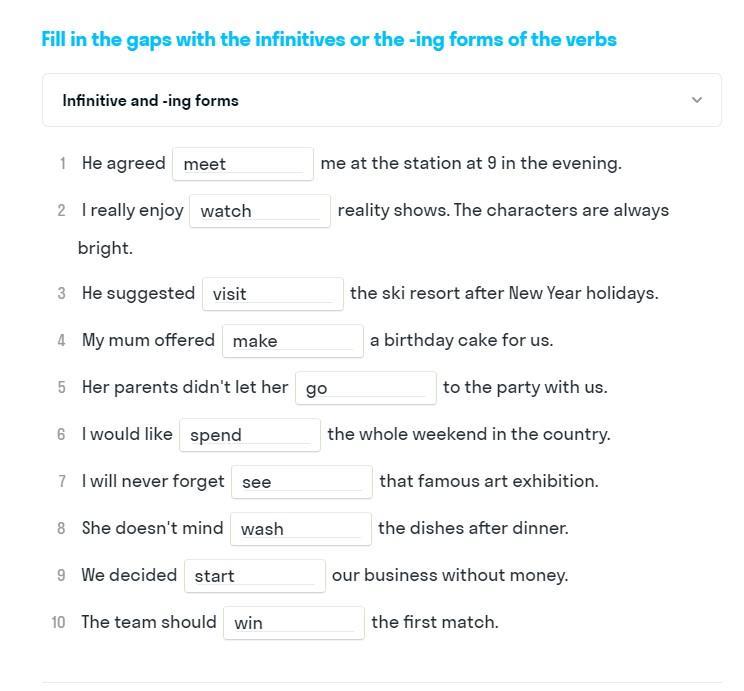744x691 pixels.
Task: Click the gap after 'He agreed'
Action: pos(243,164)
